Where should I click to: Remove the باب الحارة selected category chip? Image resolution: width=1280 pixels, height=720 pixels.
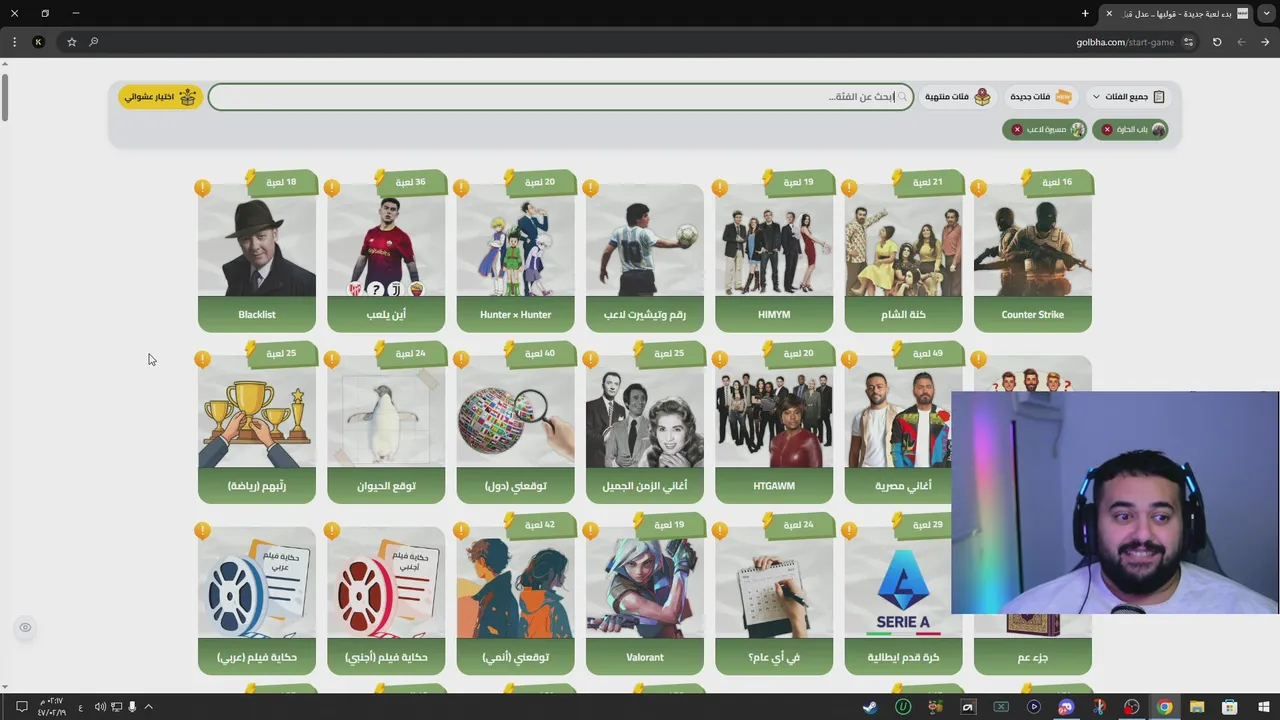[x=1107, y=130]
